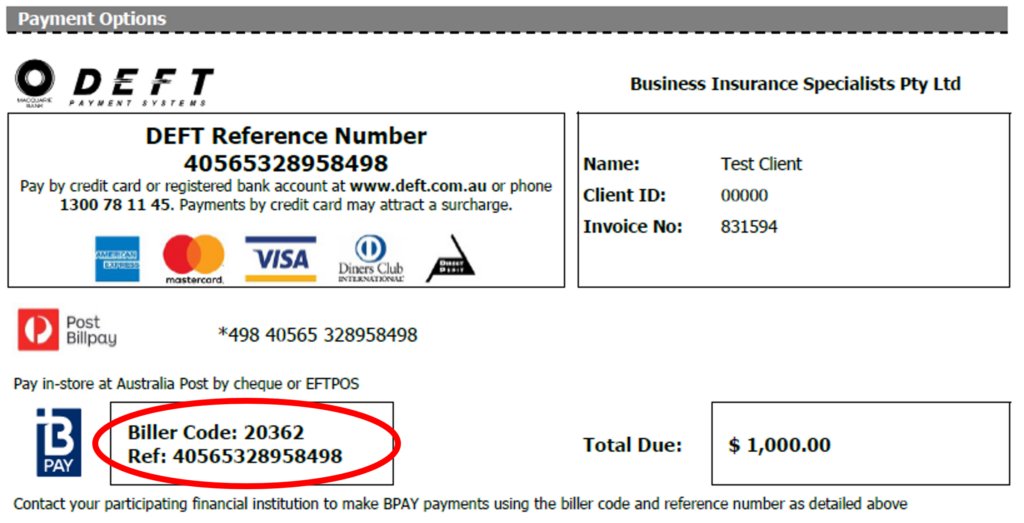
Task: Click the BPAY Ref number line
Action: 235,457
